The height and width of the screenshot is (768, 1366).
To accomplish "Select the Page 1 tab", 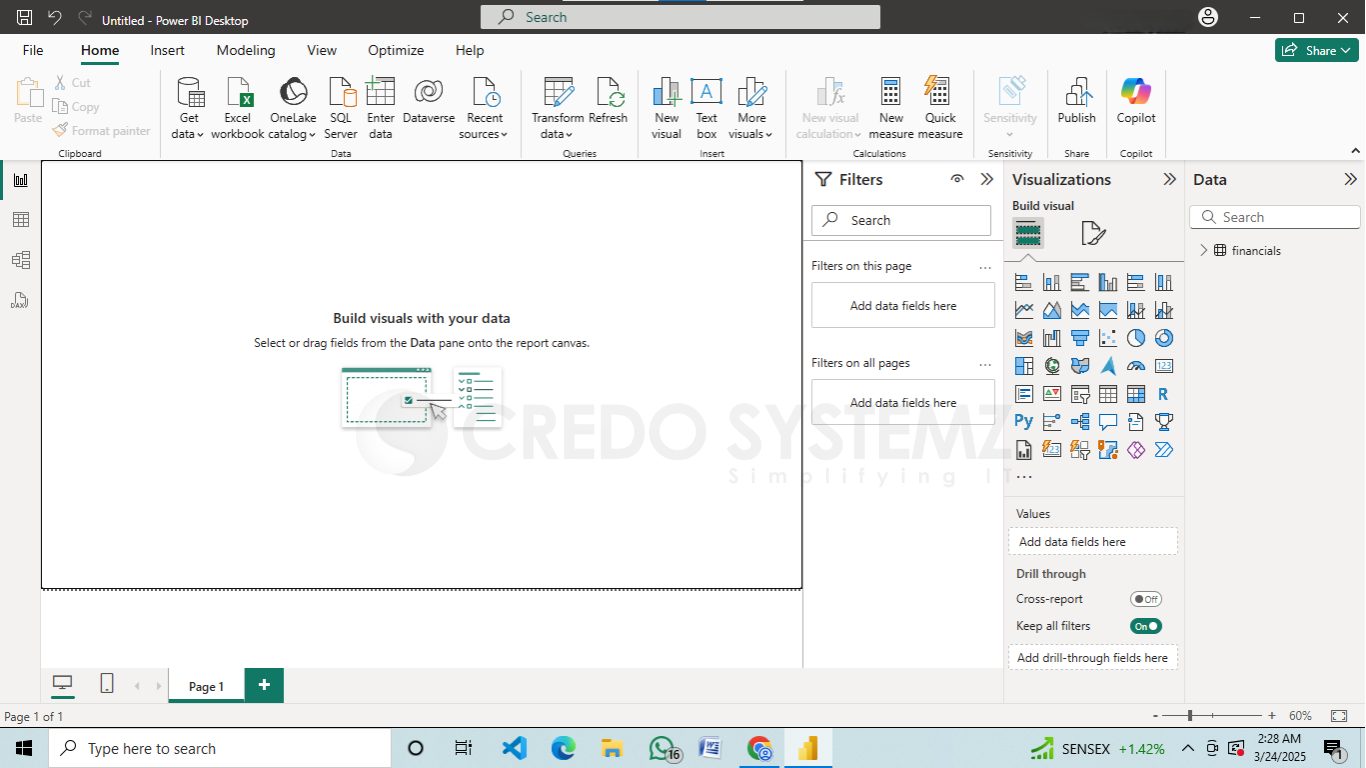I will point(206,686).
